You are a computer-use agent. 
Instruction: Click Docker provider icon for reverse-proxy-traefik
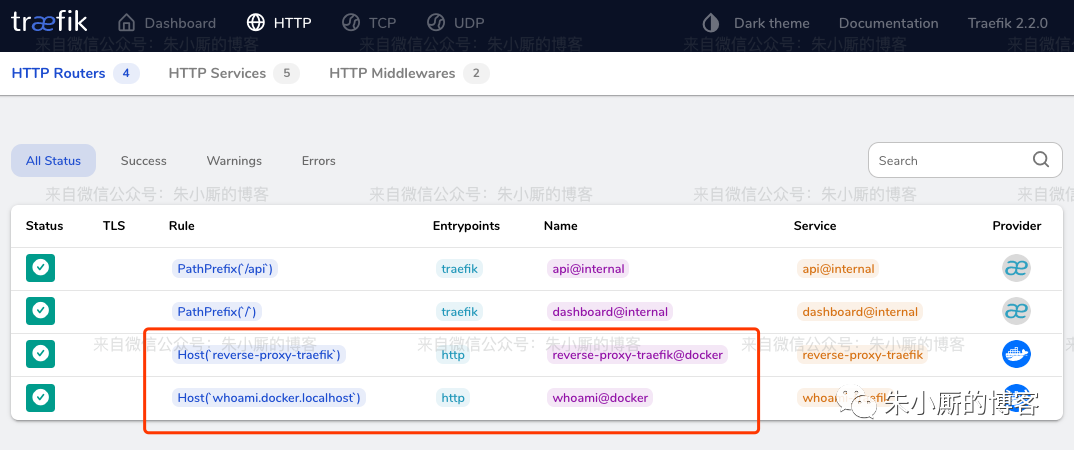1016,354
